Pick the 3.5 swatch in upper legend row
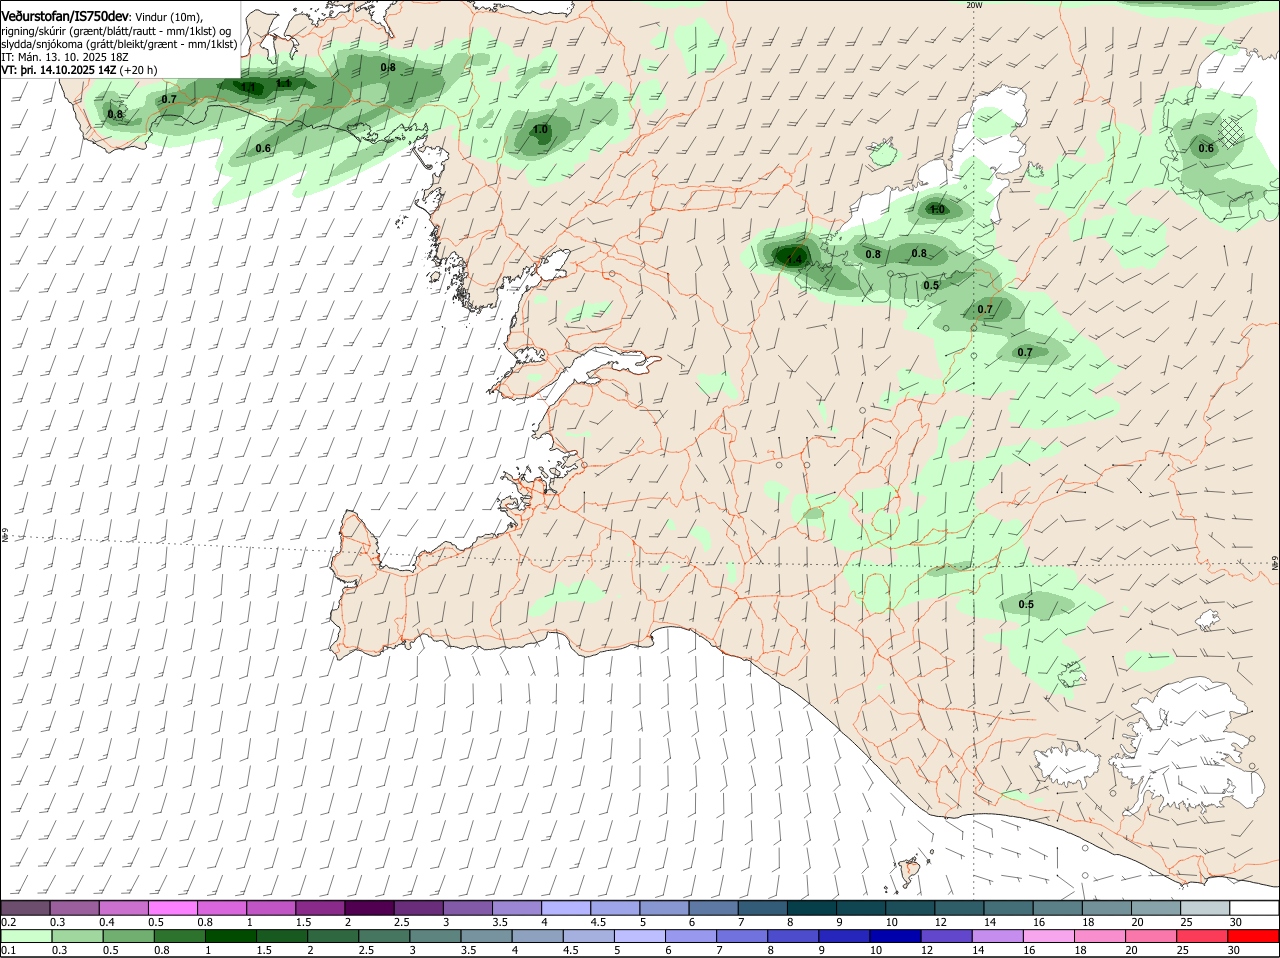This screenshot has width=1280, height=958. click(516, 907)
